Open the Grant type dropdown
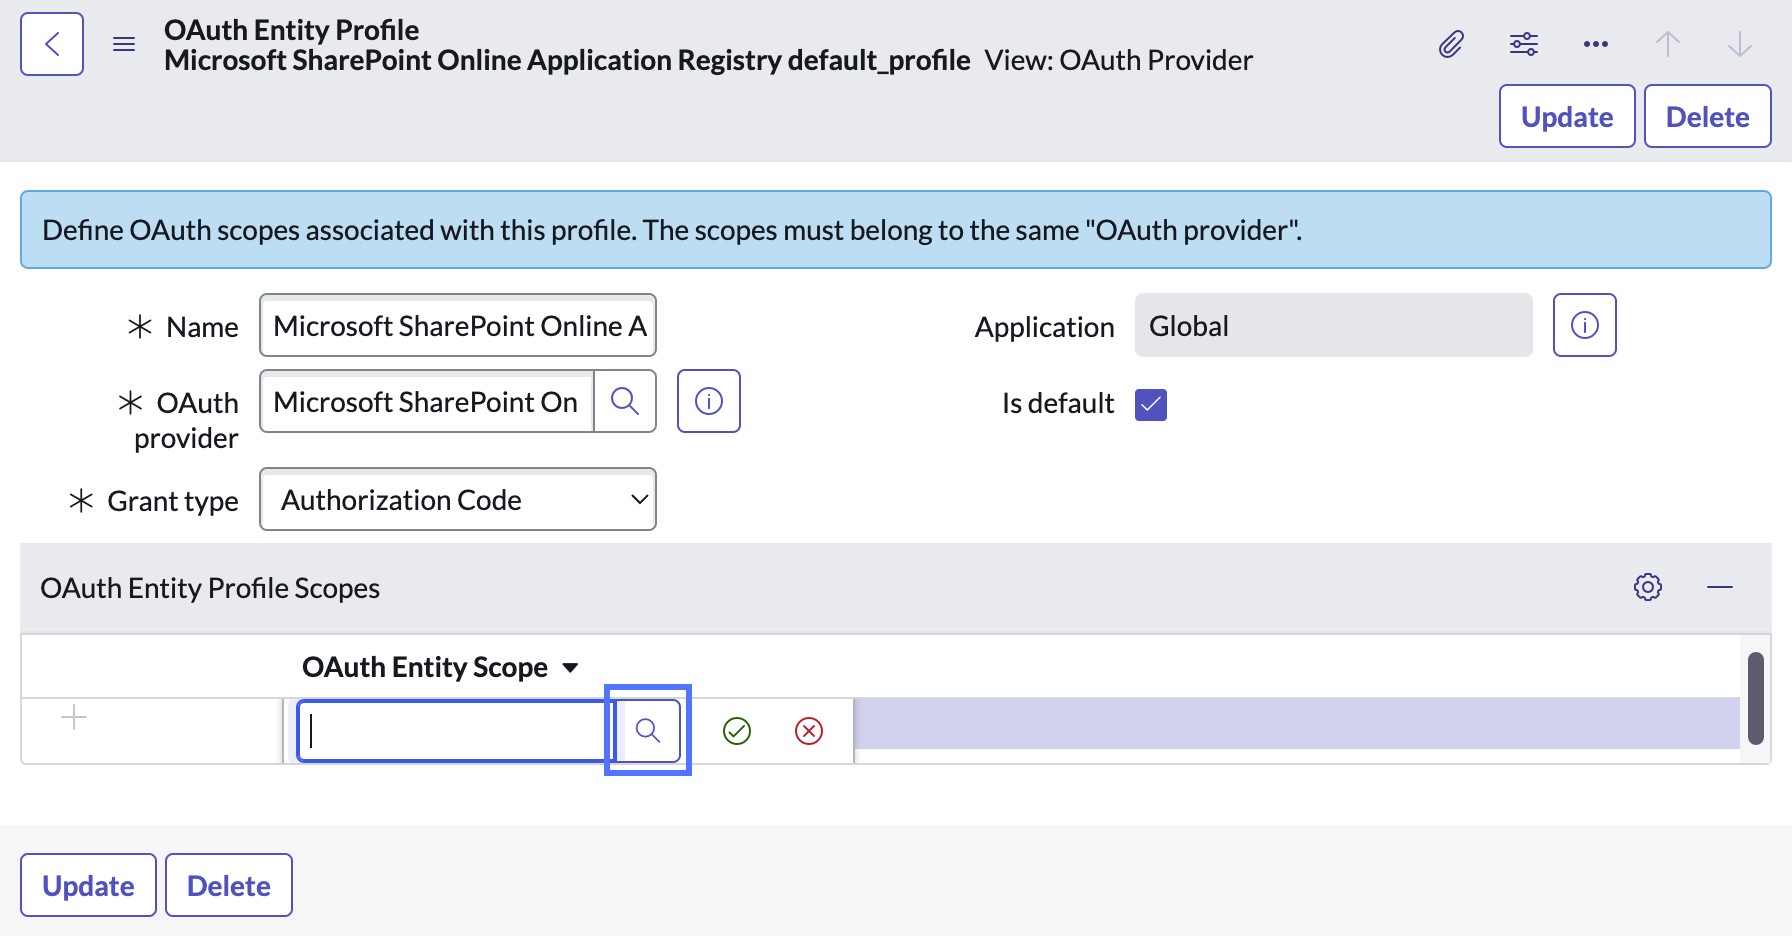 point(458,499)
